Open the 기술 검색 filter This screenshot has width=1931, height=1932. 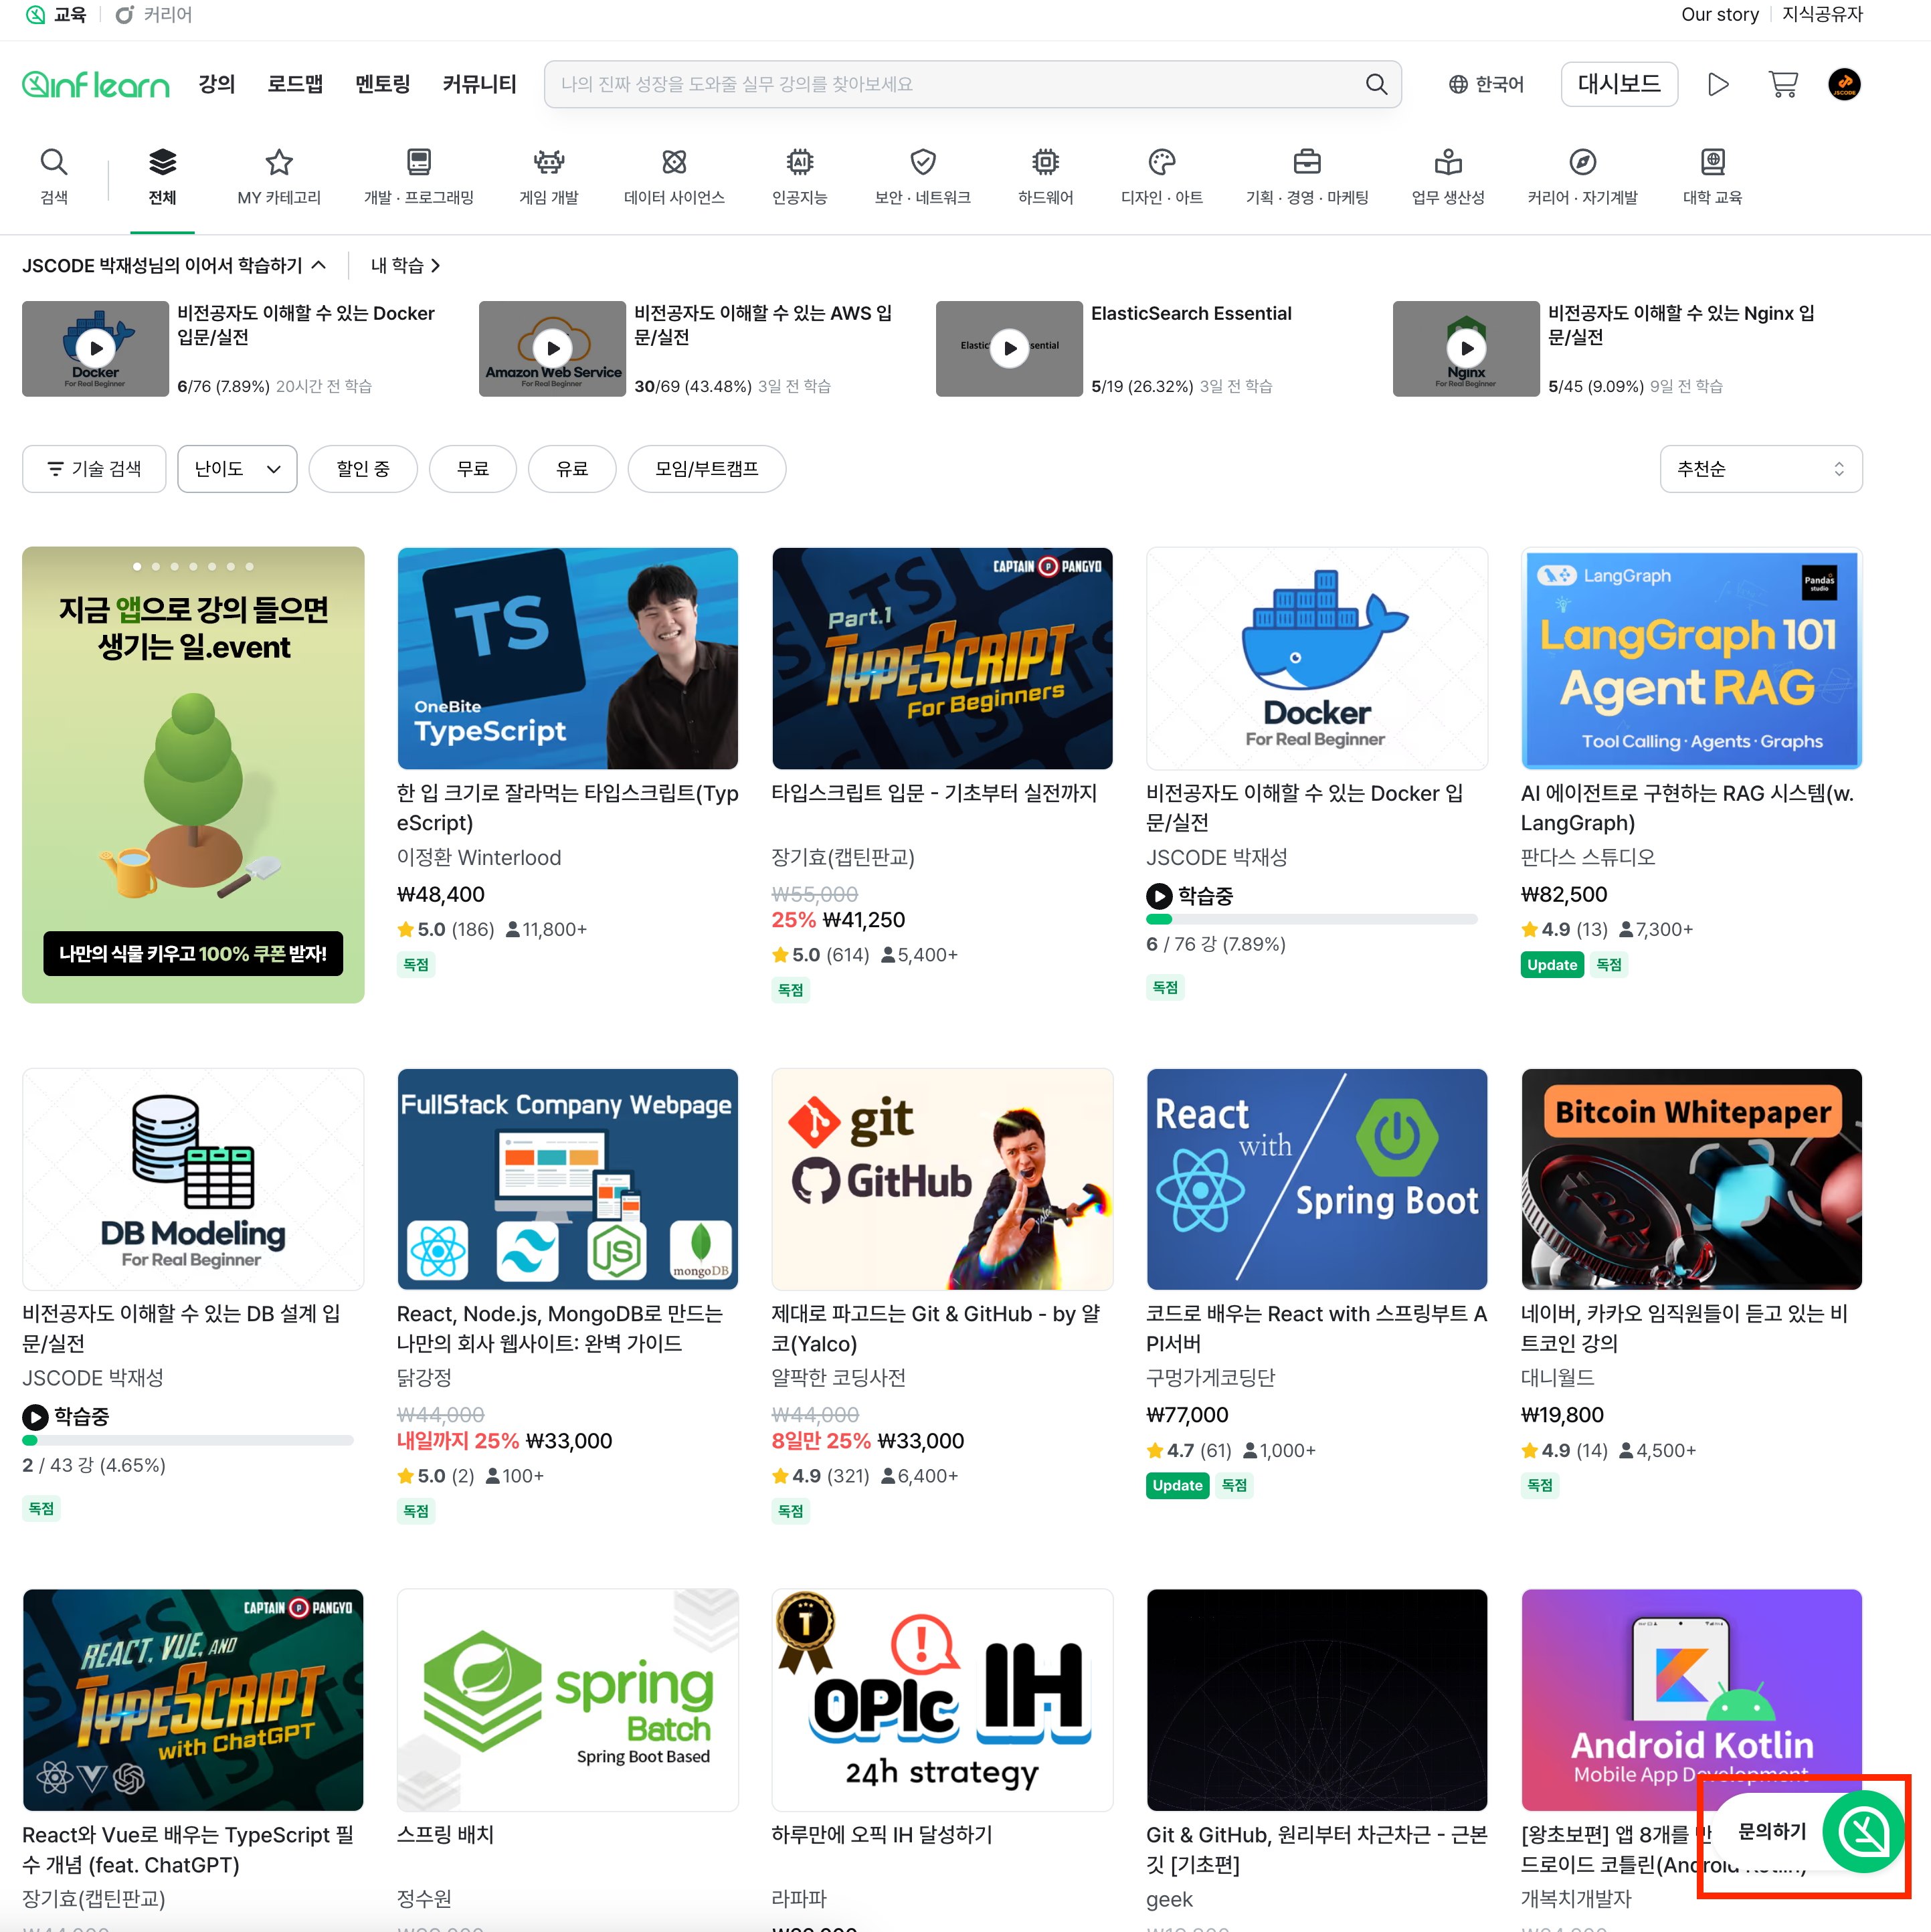(x=94, y=469)
